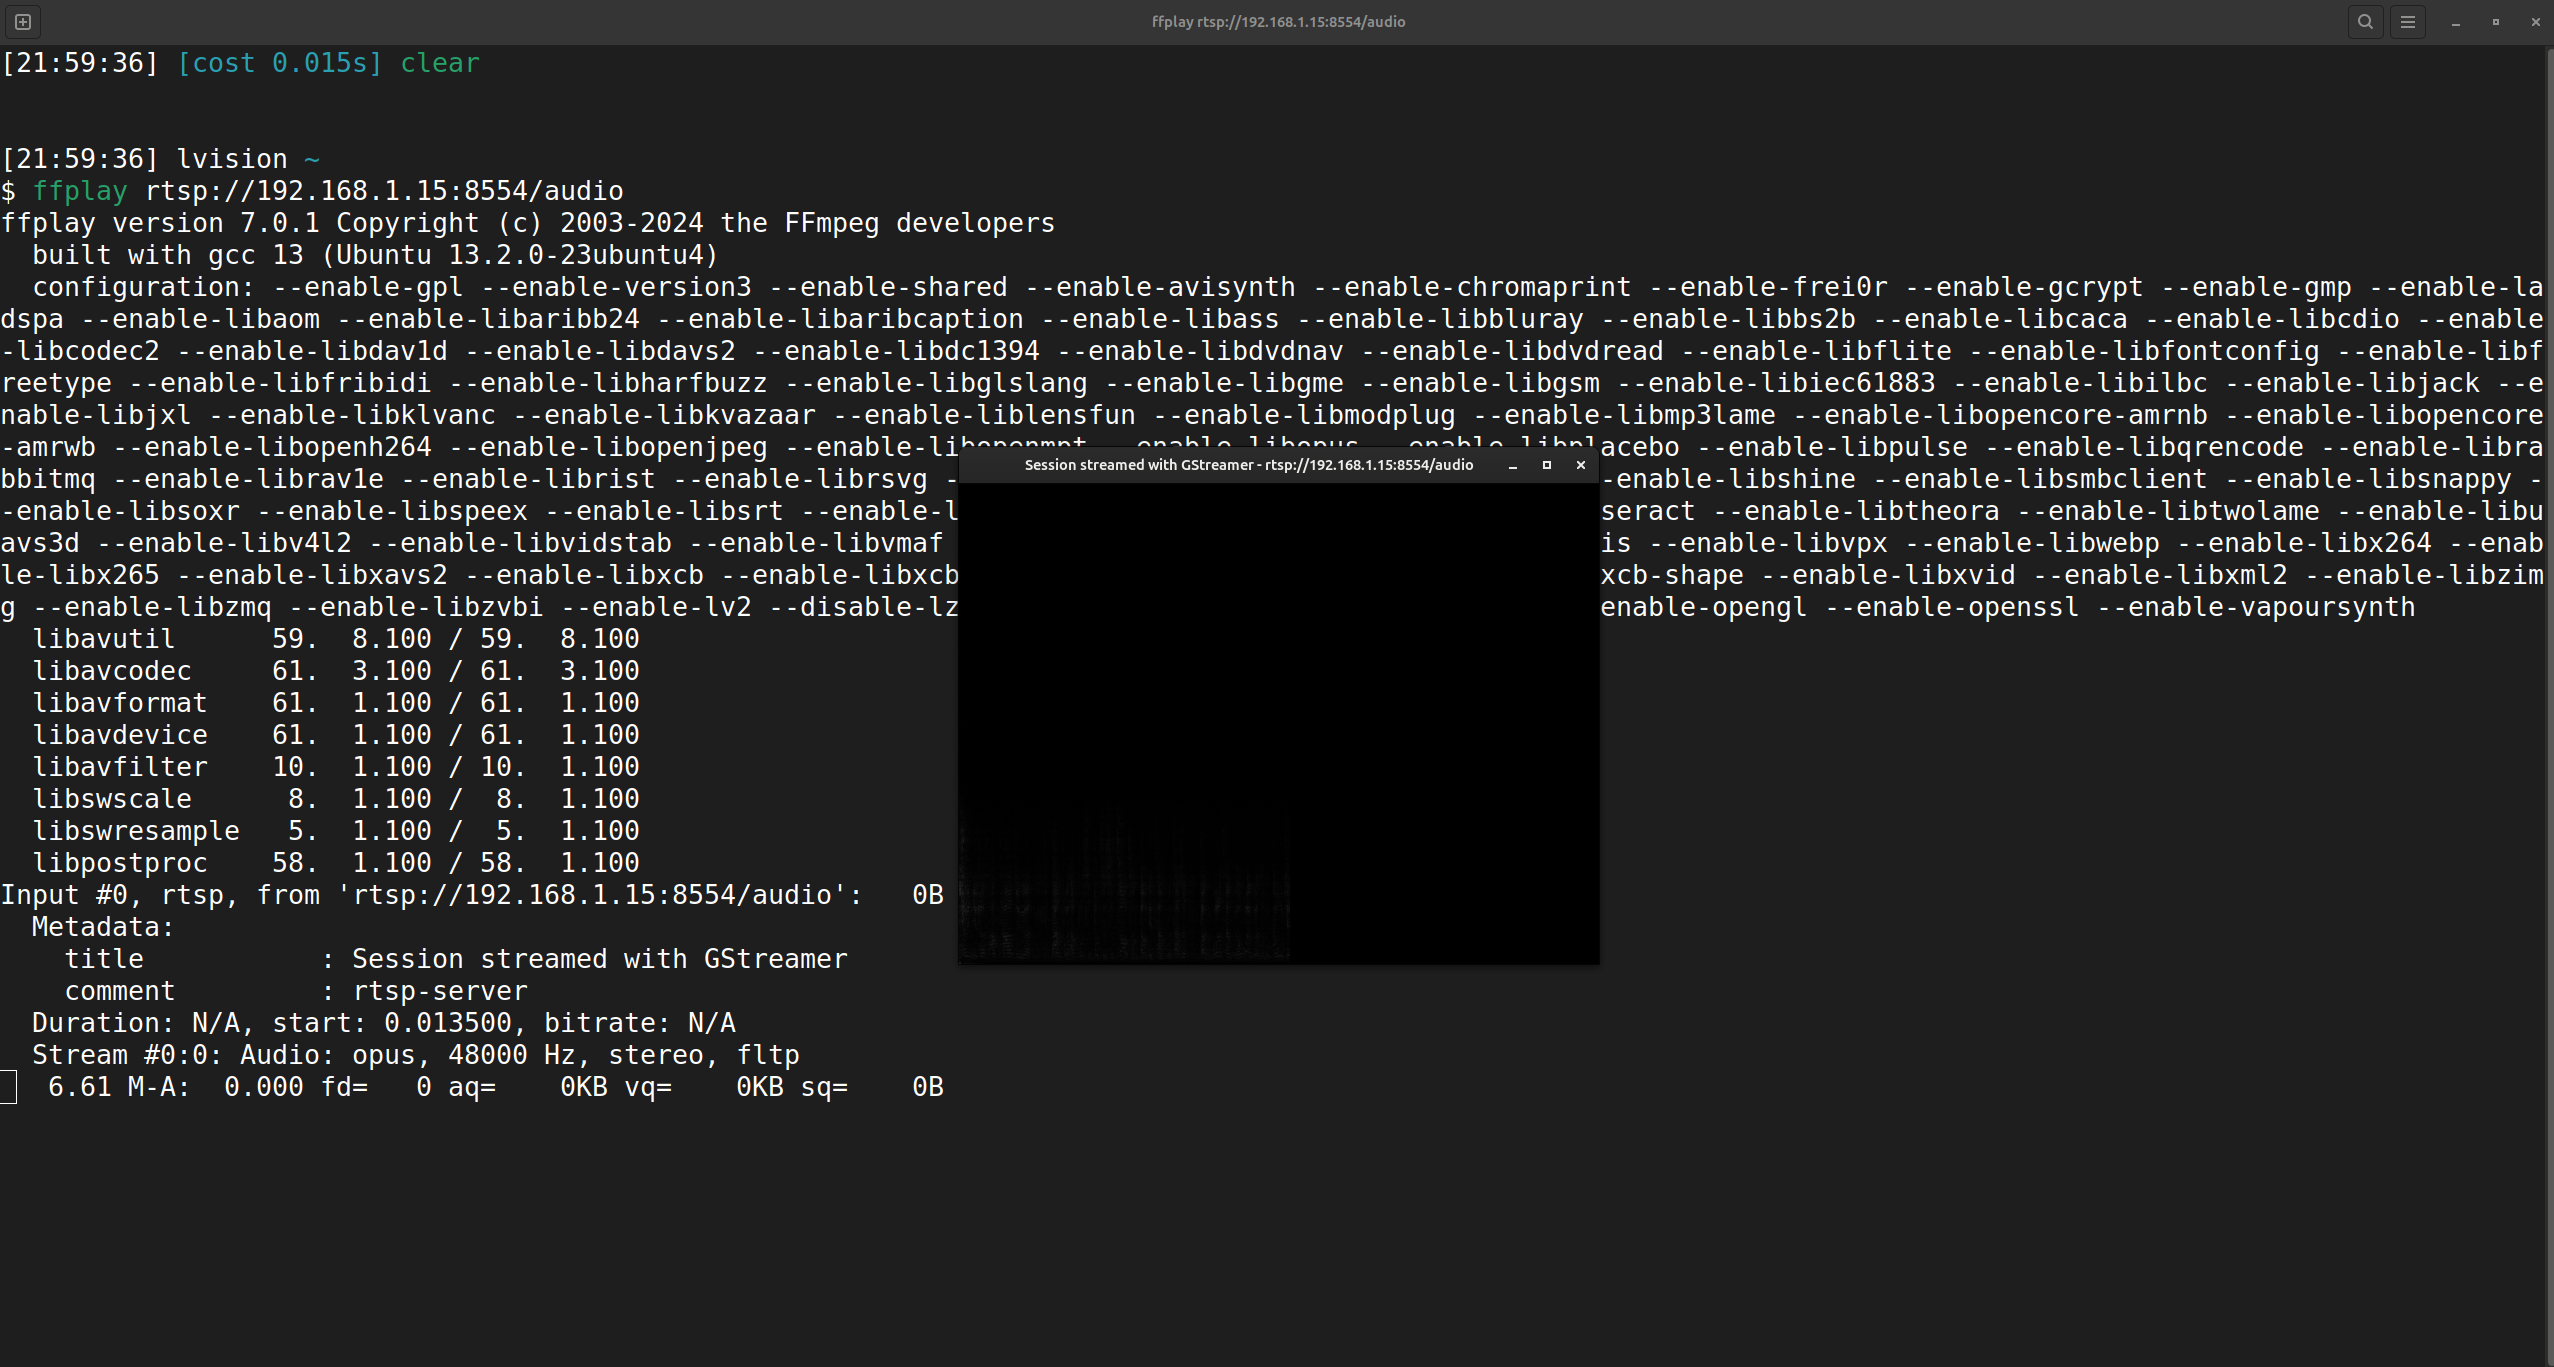Screen dimensions: 2554x1367
Task: Maximize the GStreamer session ffplay window
Action: click(x=1547, y=465)
